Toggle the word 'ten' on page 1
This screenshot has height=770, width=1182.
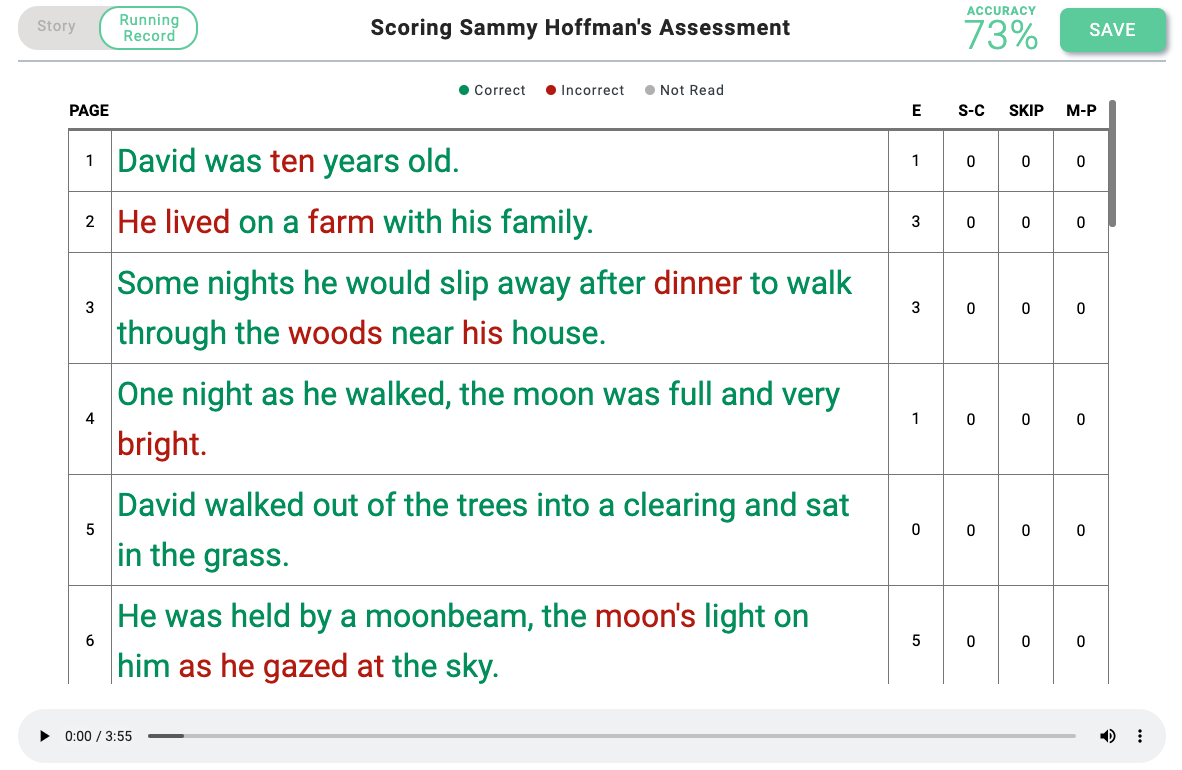point(292,161)
